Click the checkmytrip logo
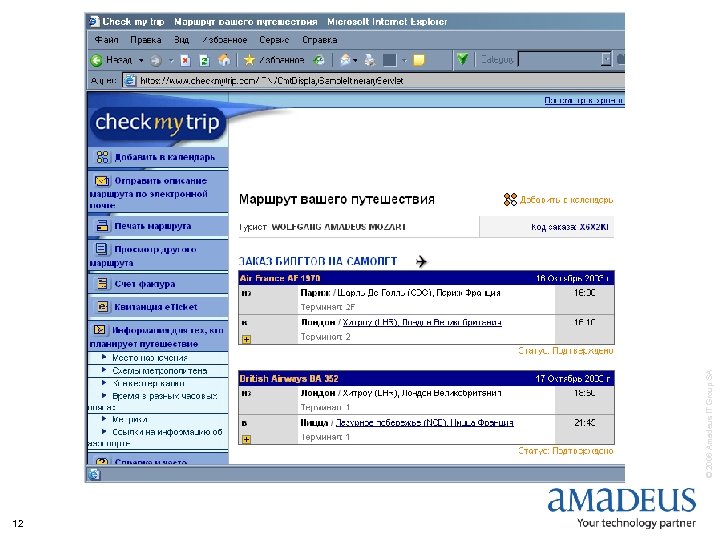The width and height of the screenshot is (720, 540). pyautogui.click(x=157, y=123)
